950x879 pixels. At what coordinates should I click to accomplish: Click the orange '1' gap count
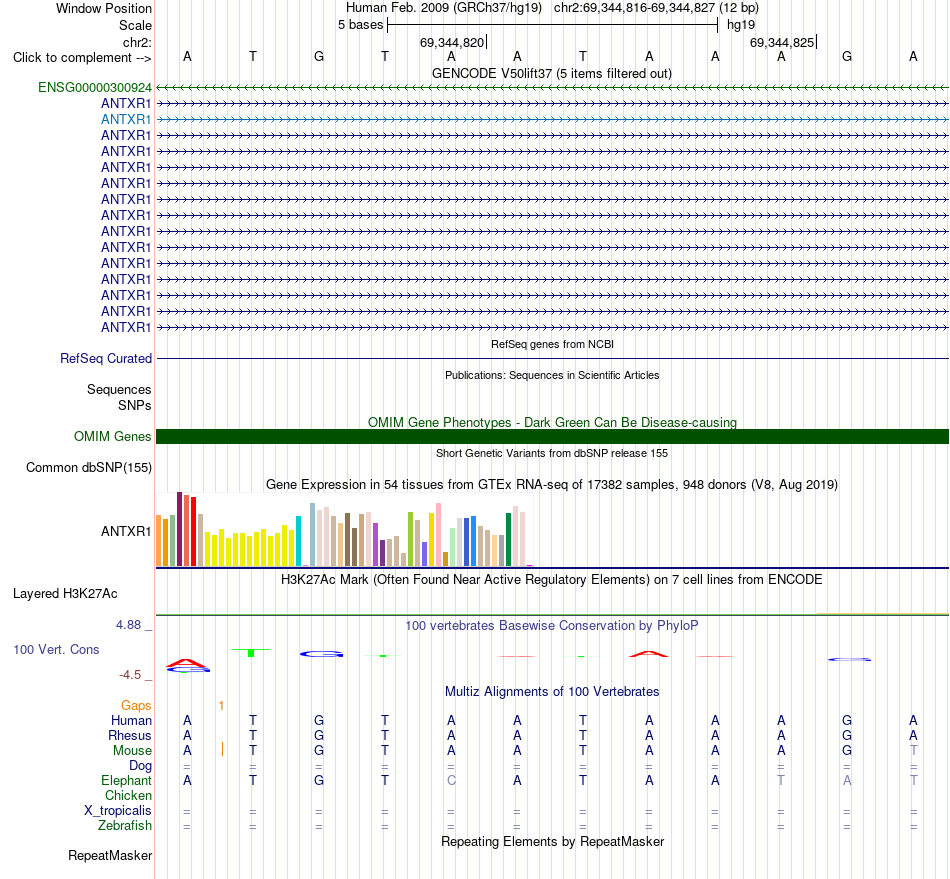222,705
